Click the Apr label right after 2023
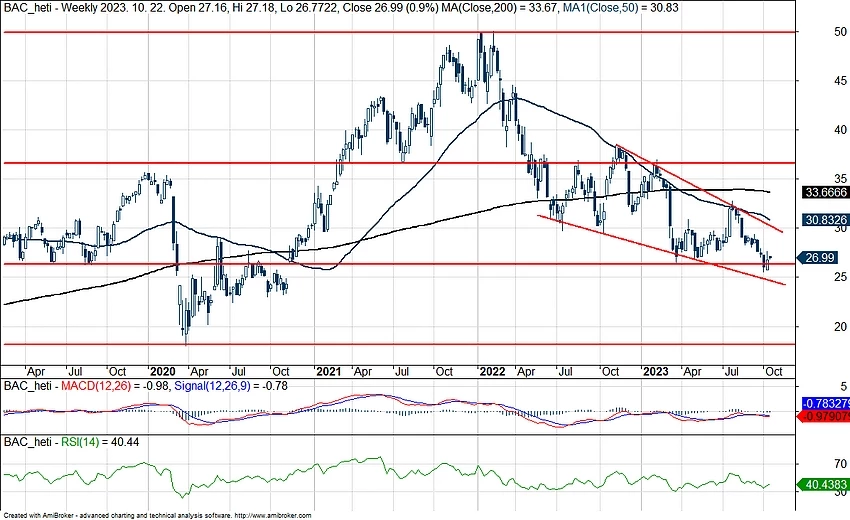850x520 pixels. 692,371
